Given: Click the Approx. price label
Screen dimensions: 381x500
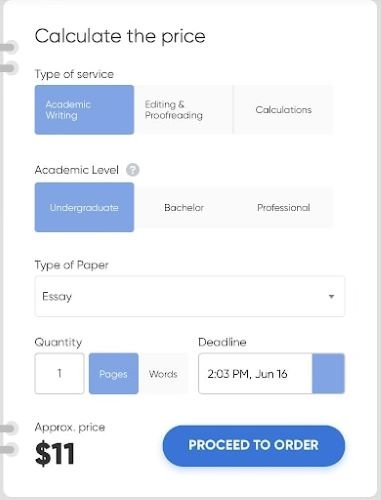Looking at the screenshot, I should pyautogui.click(x=70, y=427).
